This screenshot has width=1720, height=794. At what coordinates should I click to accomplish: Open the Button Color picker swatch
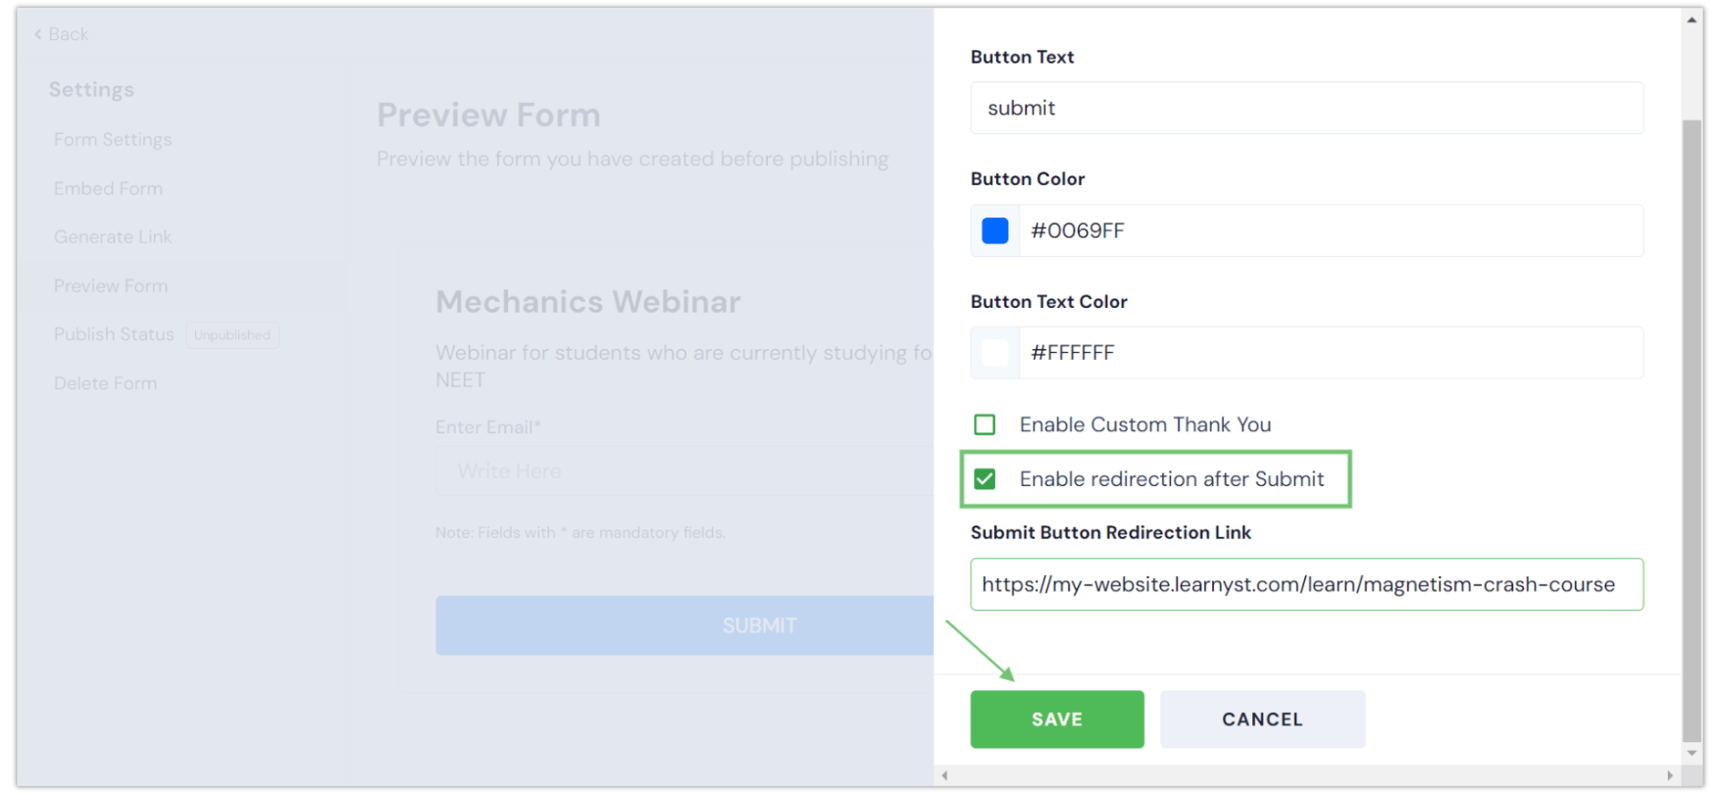(x=994, y=230)
